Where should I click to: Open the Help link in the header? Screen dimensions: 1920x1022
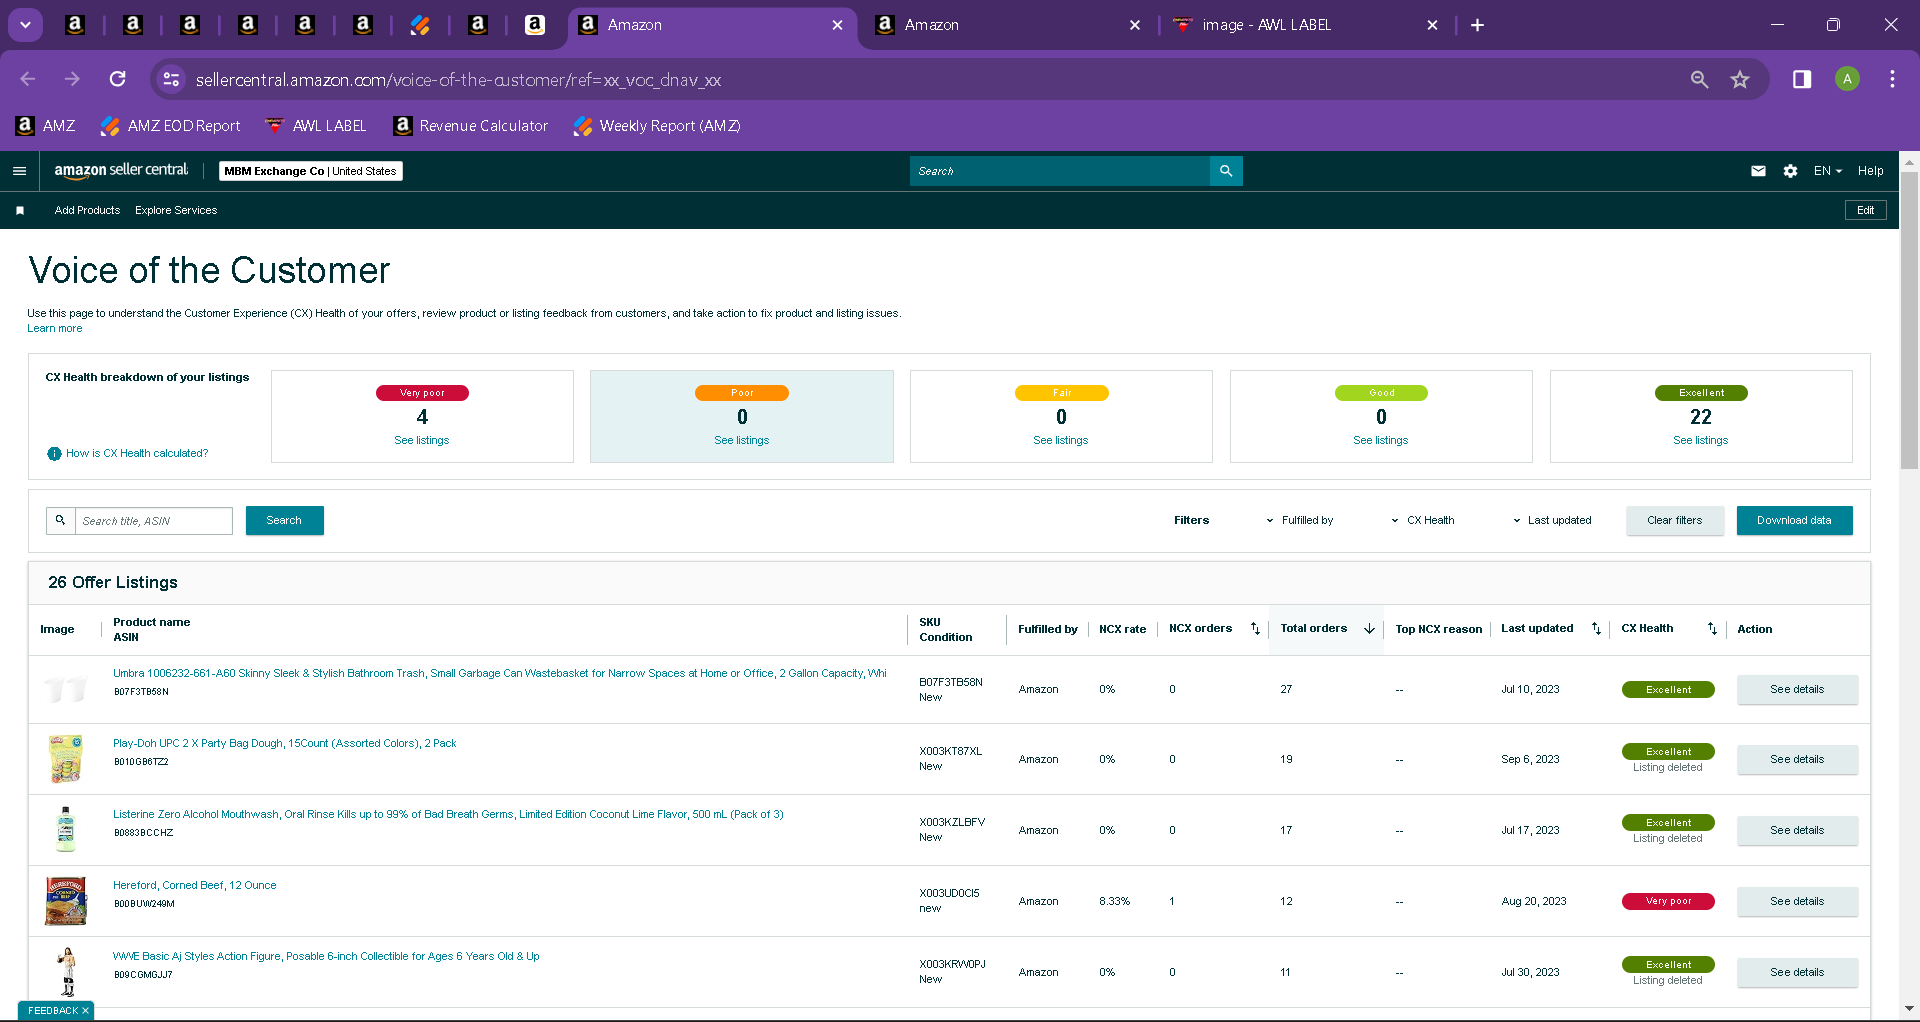pos(1870,171)
